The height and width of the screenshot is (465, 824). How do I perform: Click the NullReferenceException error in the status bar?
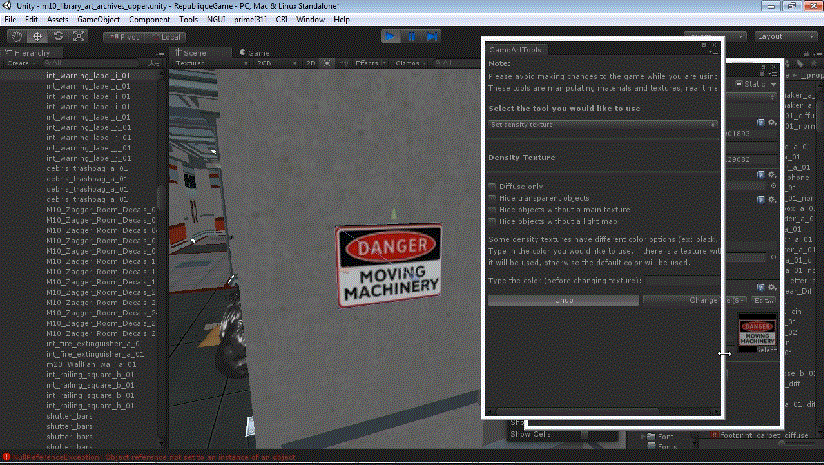154,457
